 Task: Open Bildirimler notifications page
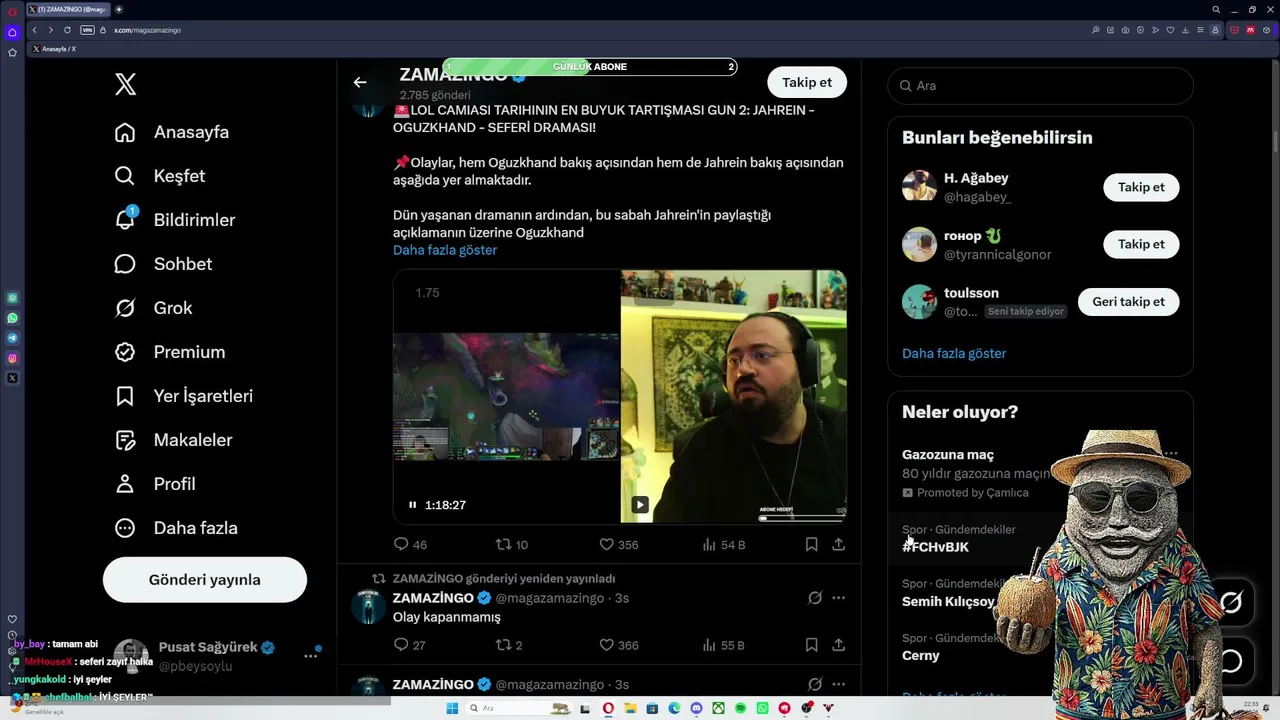click(175, 220)
